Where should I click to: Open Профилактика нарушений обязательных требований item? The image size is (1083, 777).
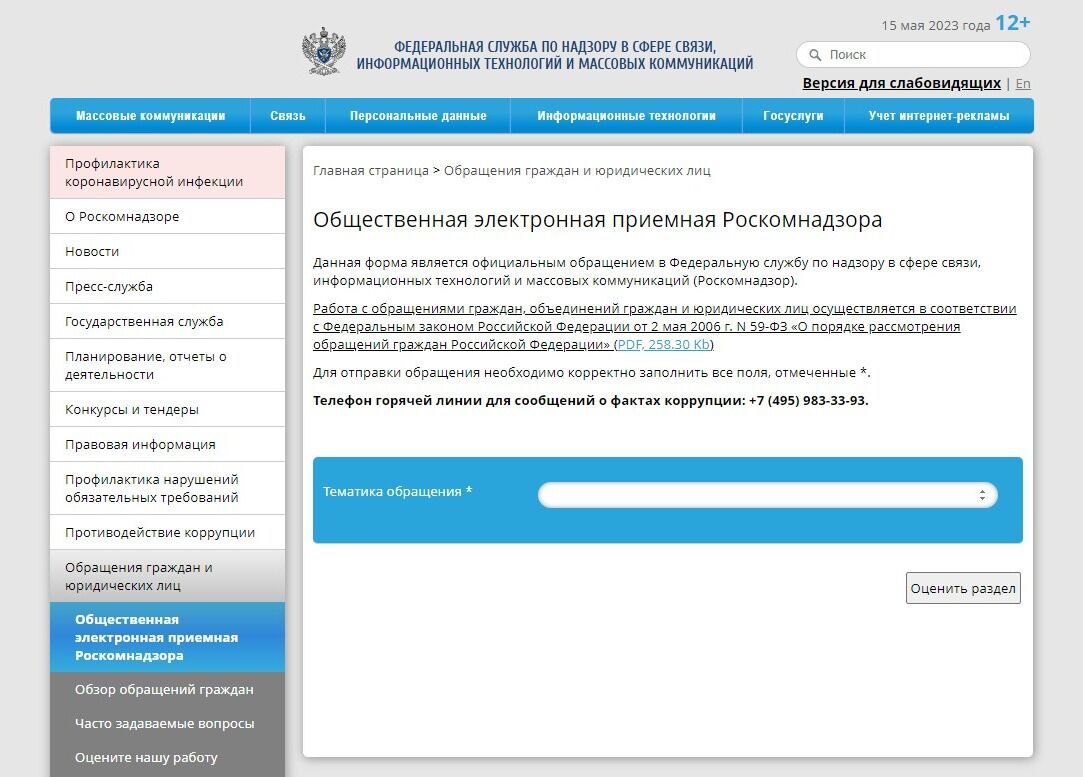pos(167,488)
